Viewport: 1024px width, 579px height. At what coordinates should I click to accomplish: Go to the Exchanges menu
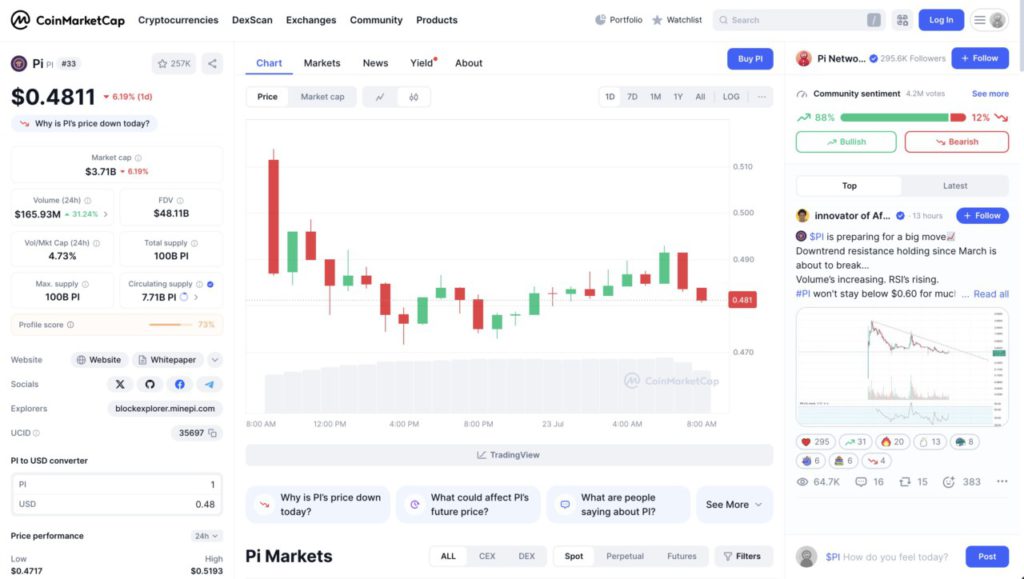click(x=311, y=20)
